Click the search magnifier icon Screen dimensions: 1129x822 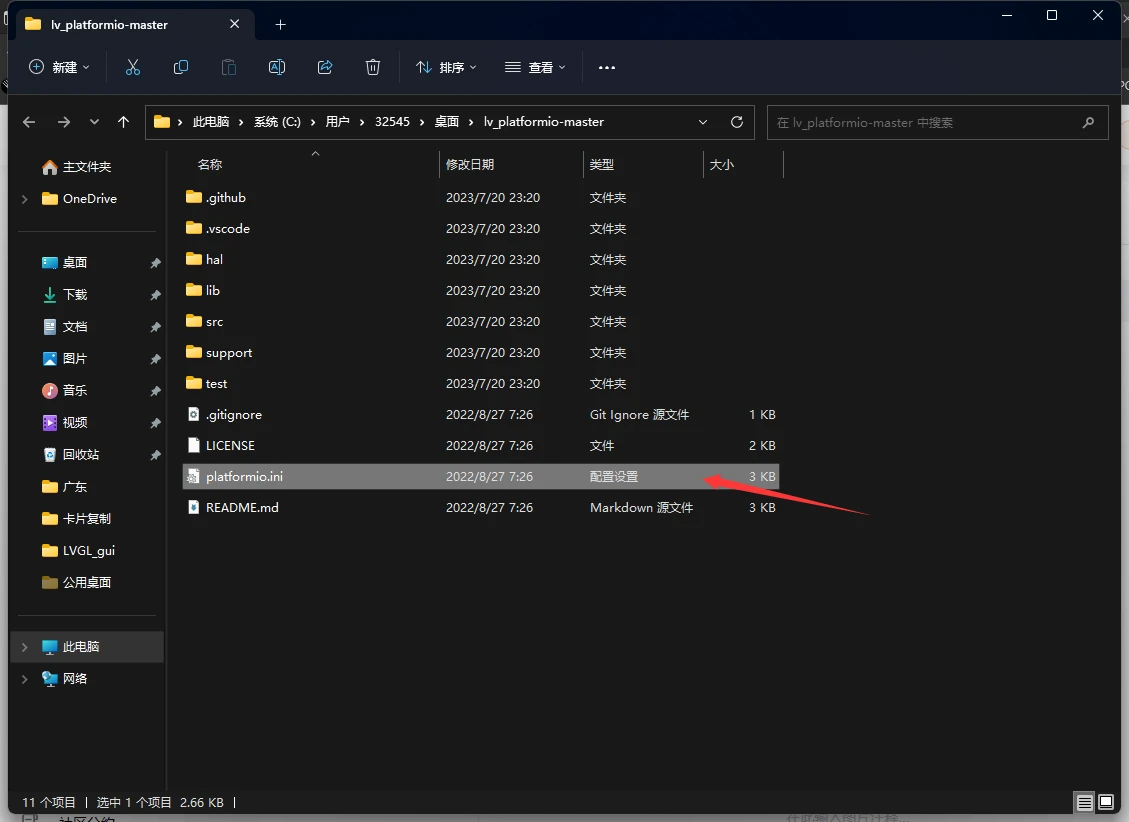pyautogui.click(x=1089, y=122)
